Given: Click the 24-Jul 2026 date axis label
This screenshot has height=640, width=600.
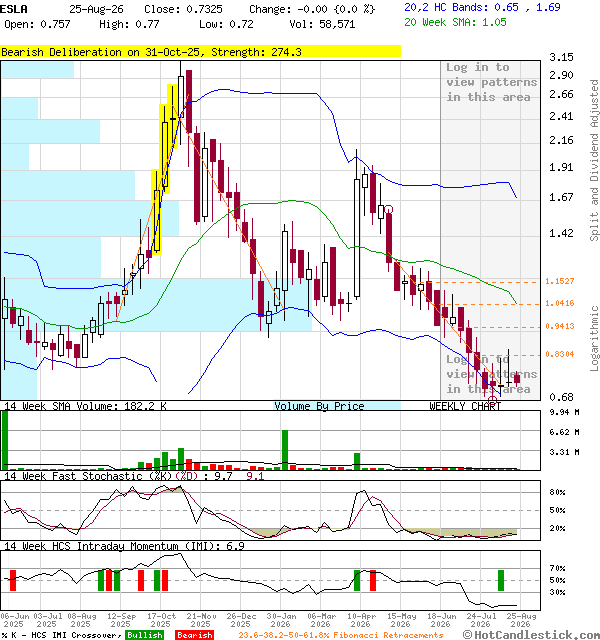Looking at the screenshot, I should (480, 620).
